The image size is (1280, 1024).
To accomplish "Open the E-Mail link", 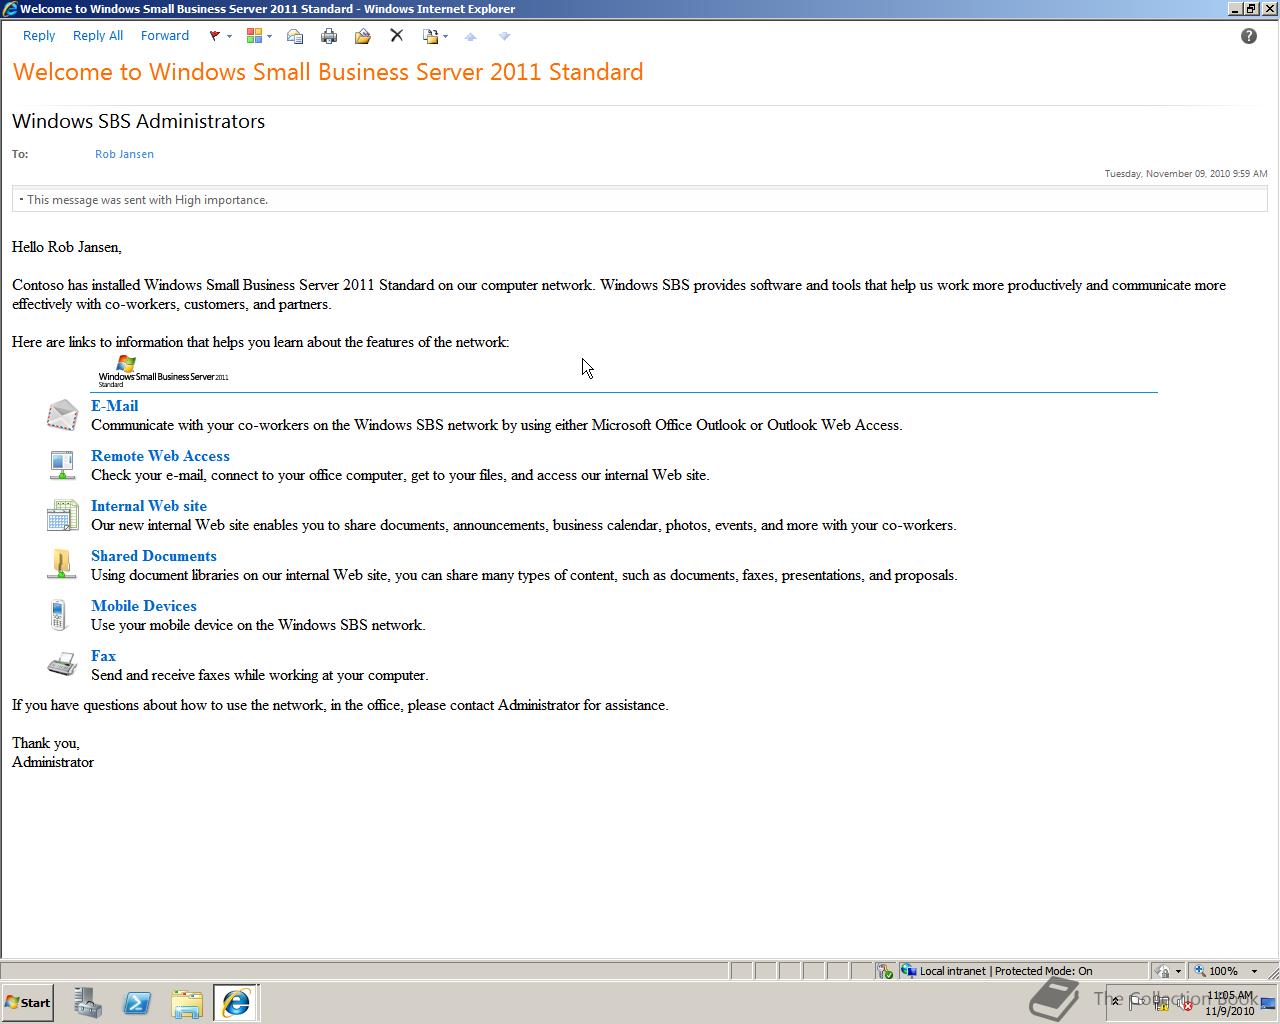I will coord(115,406).
